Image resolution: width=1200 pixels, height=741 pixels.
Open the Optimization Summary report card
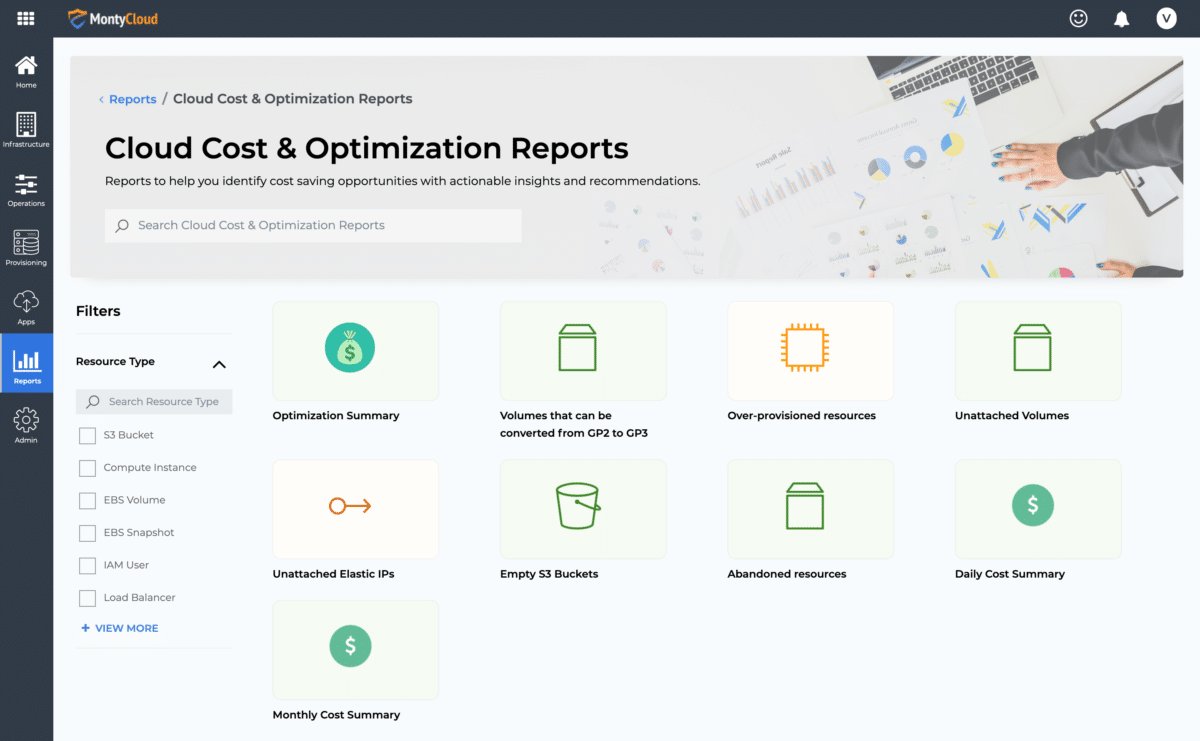(355, 351)
